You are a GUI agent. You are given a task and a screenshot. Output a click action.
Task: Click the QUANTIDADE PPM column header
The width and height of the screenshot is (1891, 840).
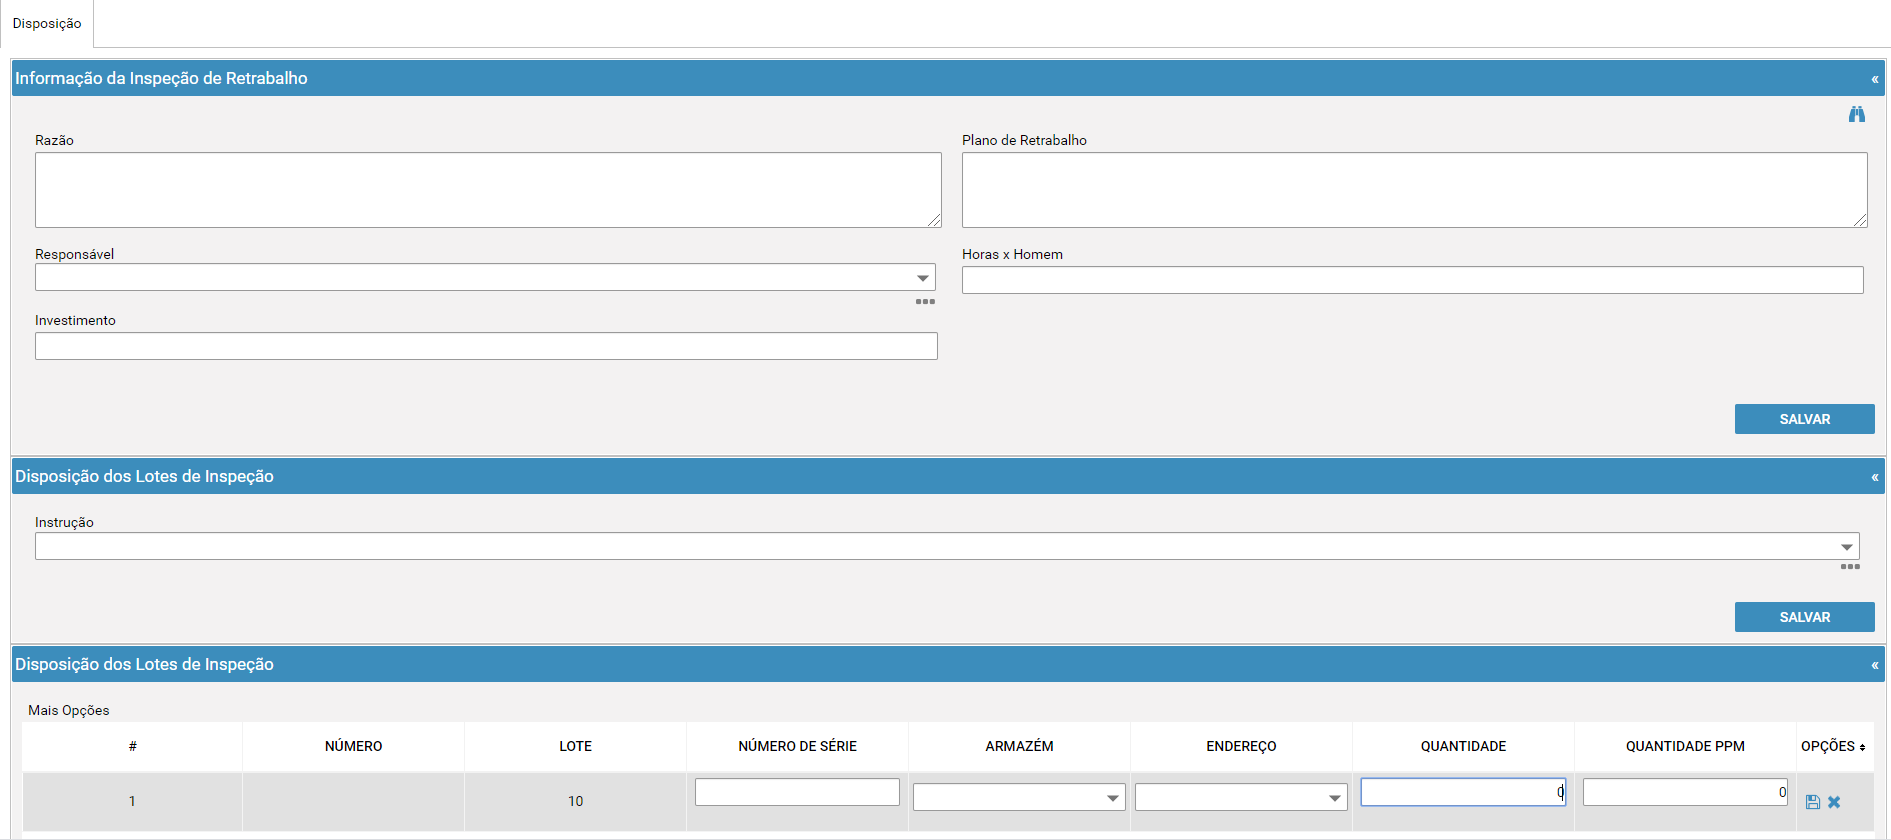tap(1685, 746)
